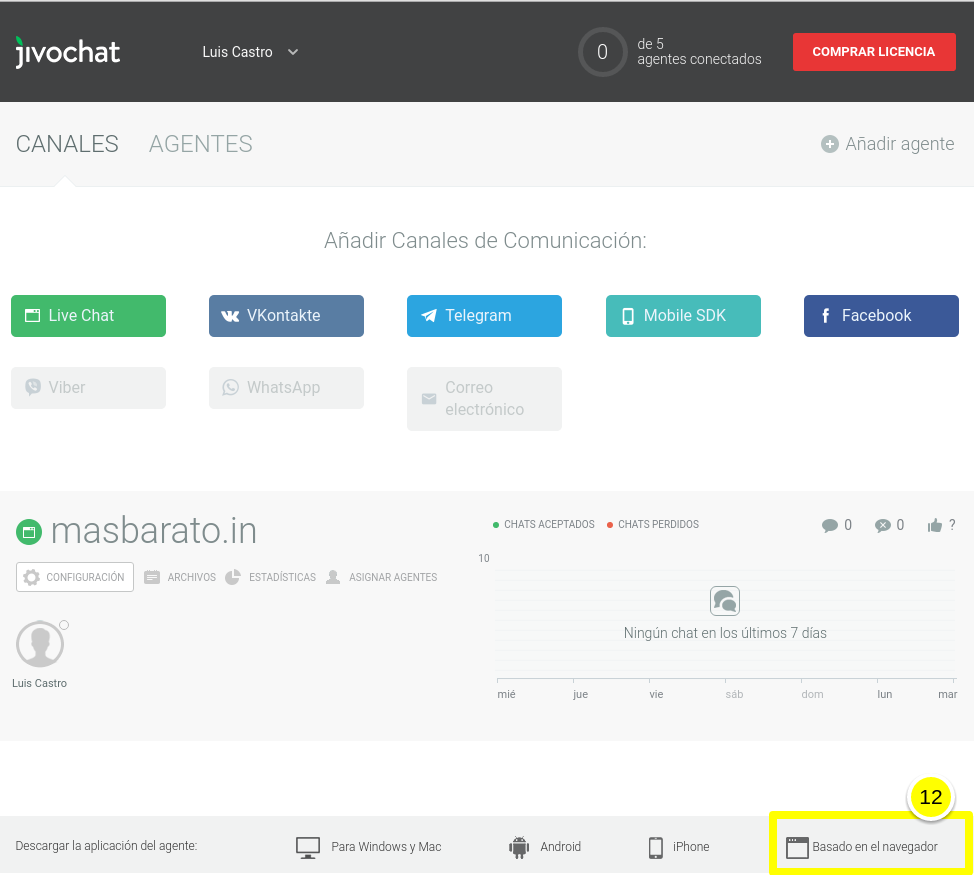Open the Luis Castro account dropdown
Image resolution: width=974 pixels, height=875 pixels.
(x=250, y=52)
